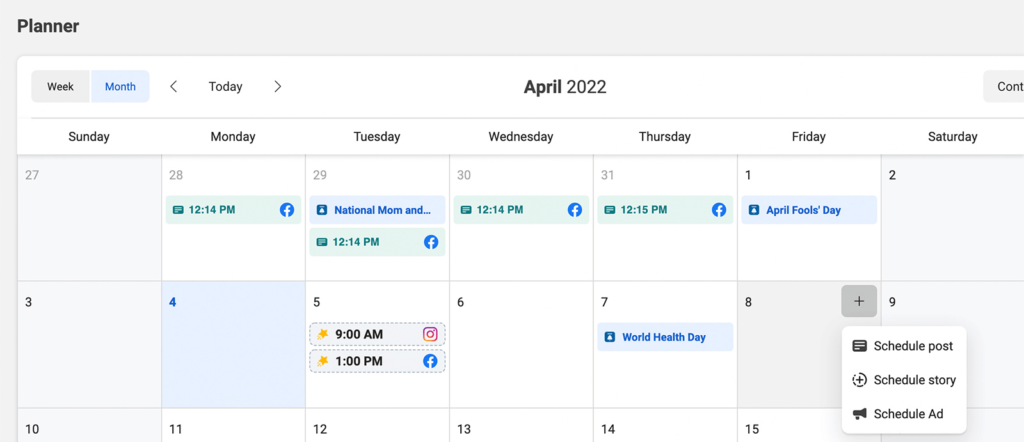This screenshot has height=442, width=1024.
Task: Click the plus icon on April 8
Action: [x=858, y=301]
